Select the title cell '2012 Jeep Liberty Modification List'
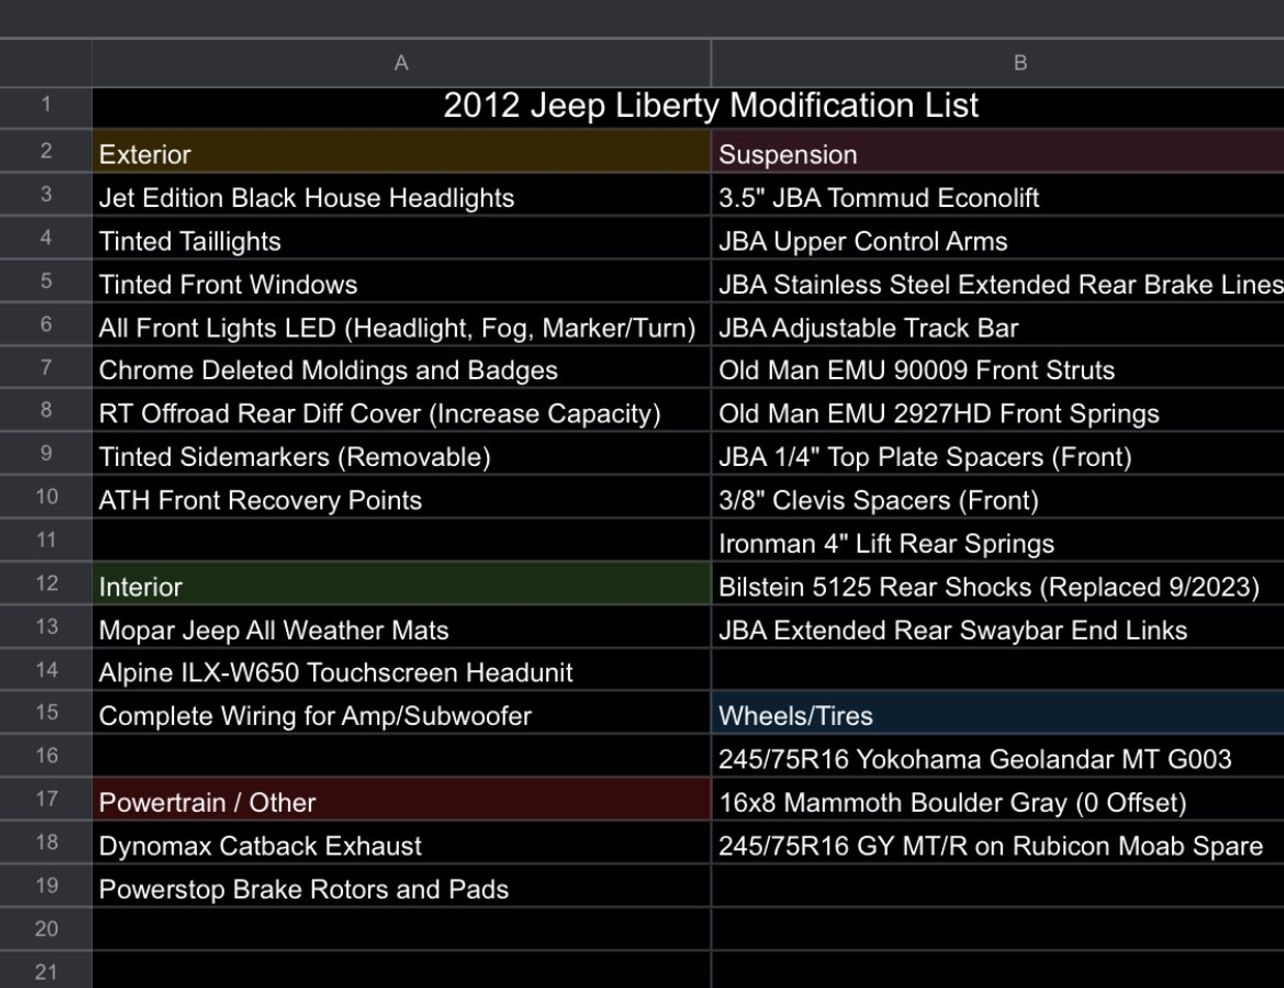This screenshot has width=1284, height=988. tap(710, 106)
